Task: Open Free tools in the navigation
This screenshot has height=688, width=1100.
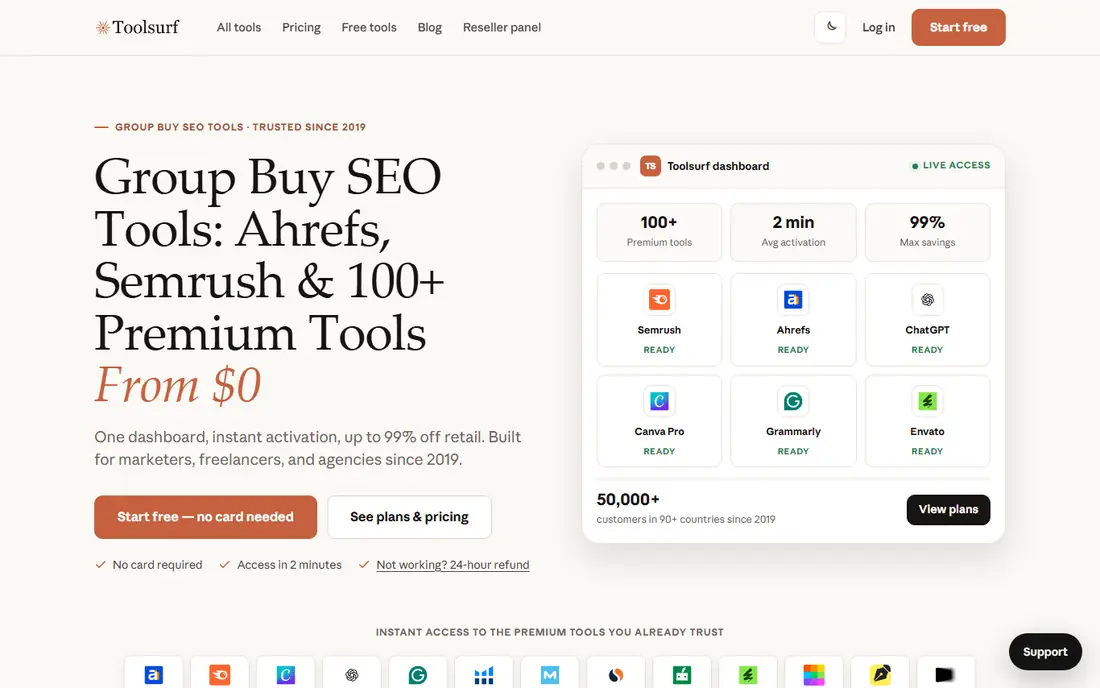Action: click(x=369, y=27)
